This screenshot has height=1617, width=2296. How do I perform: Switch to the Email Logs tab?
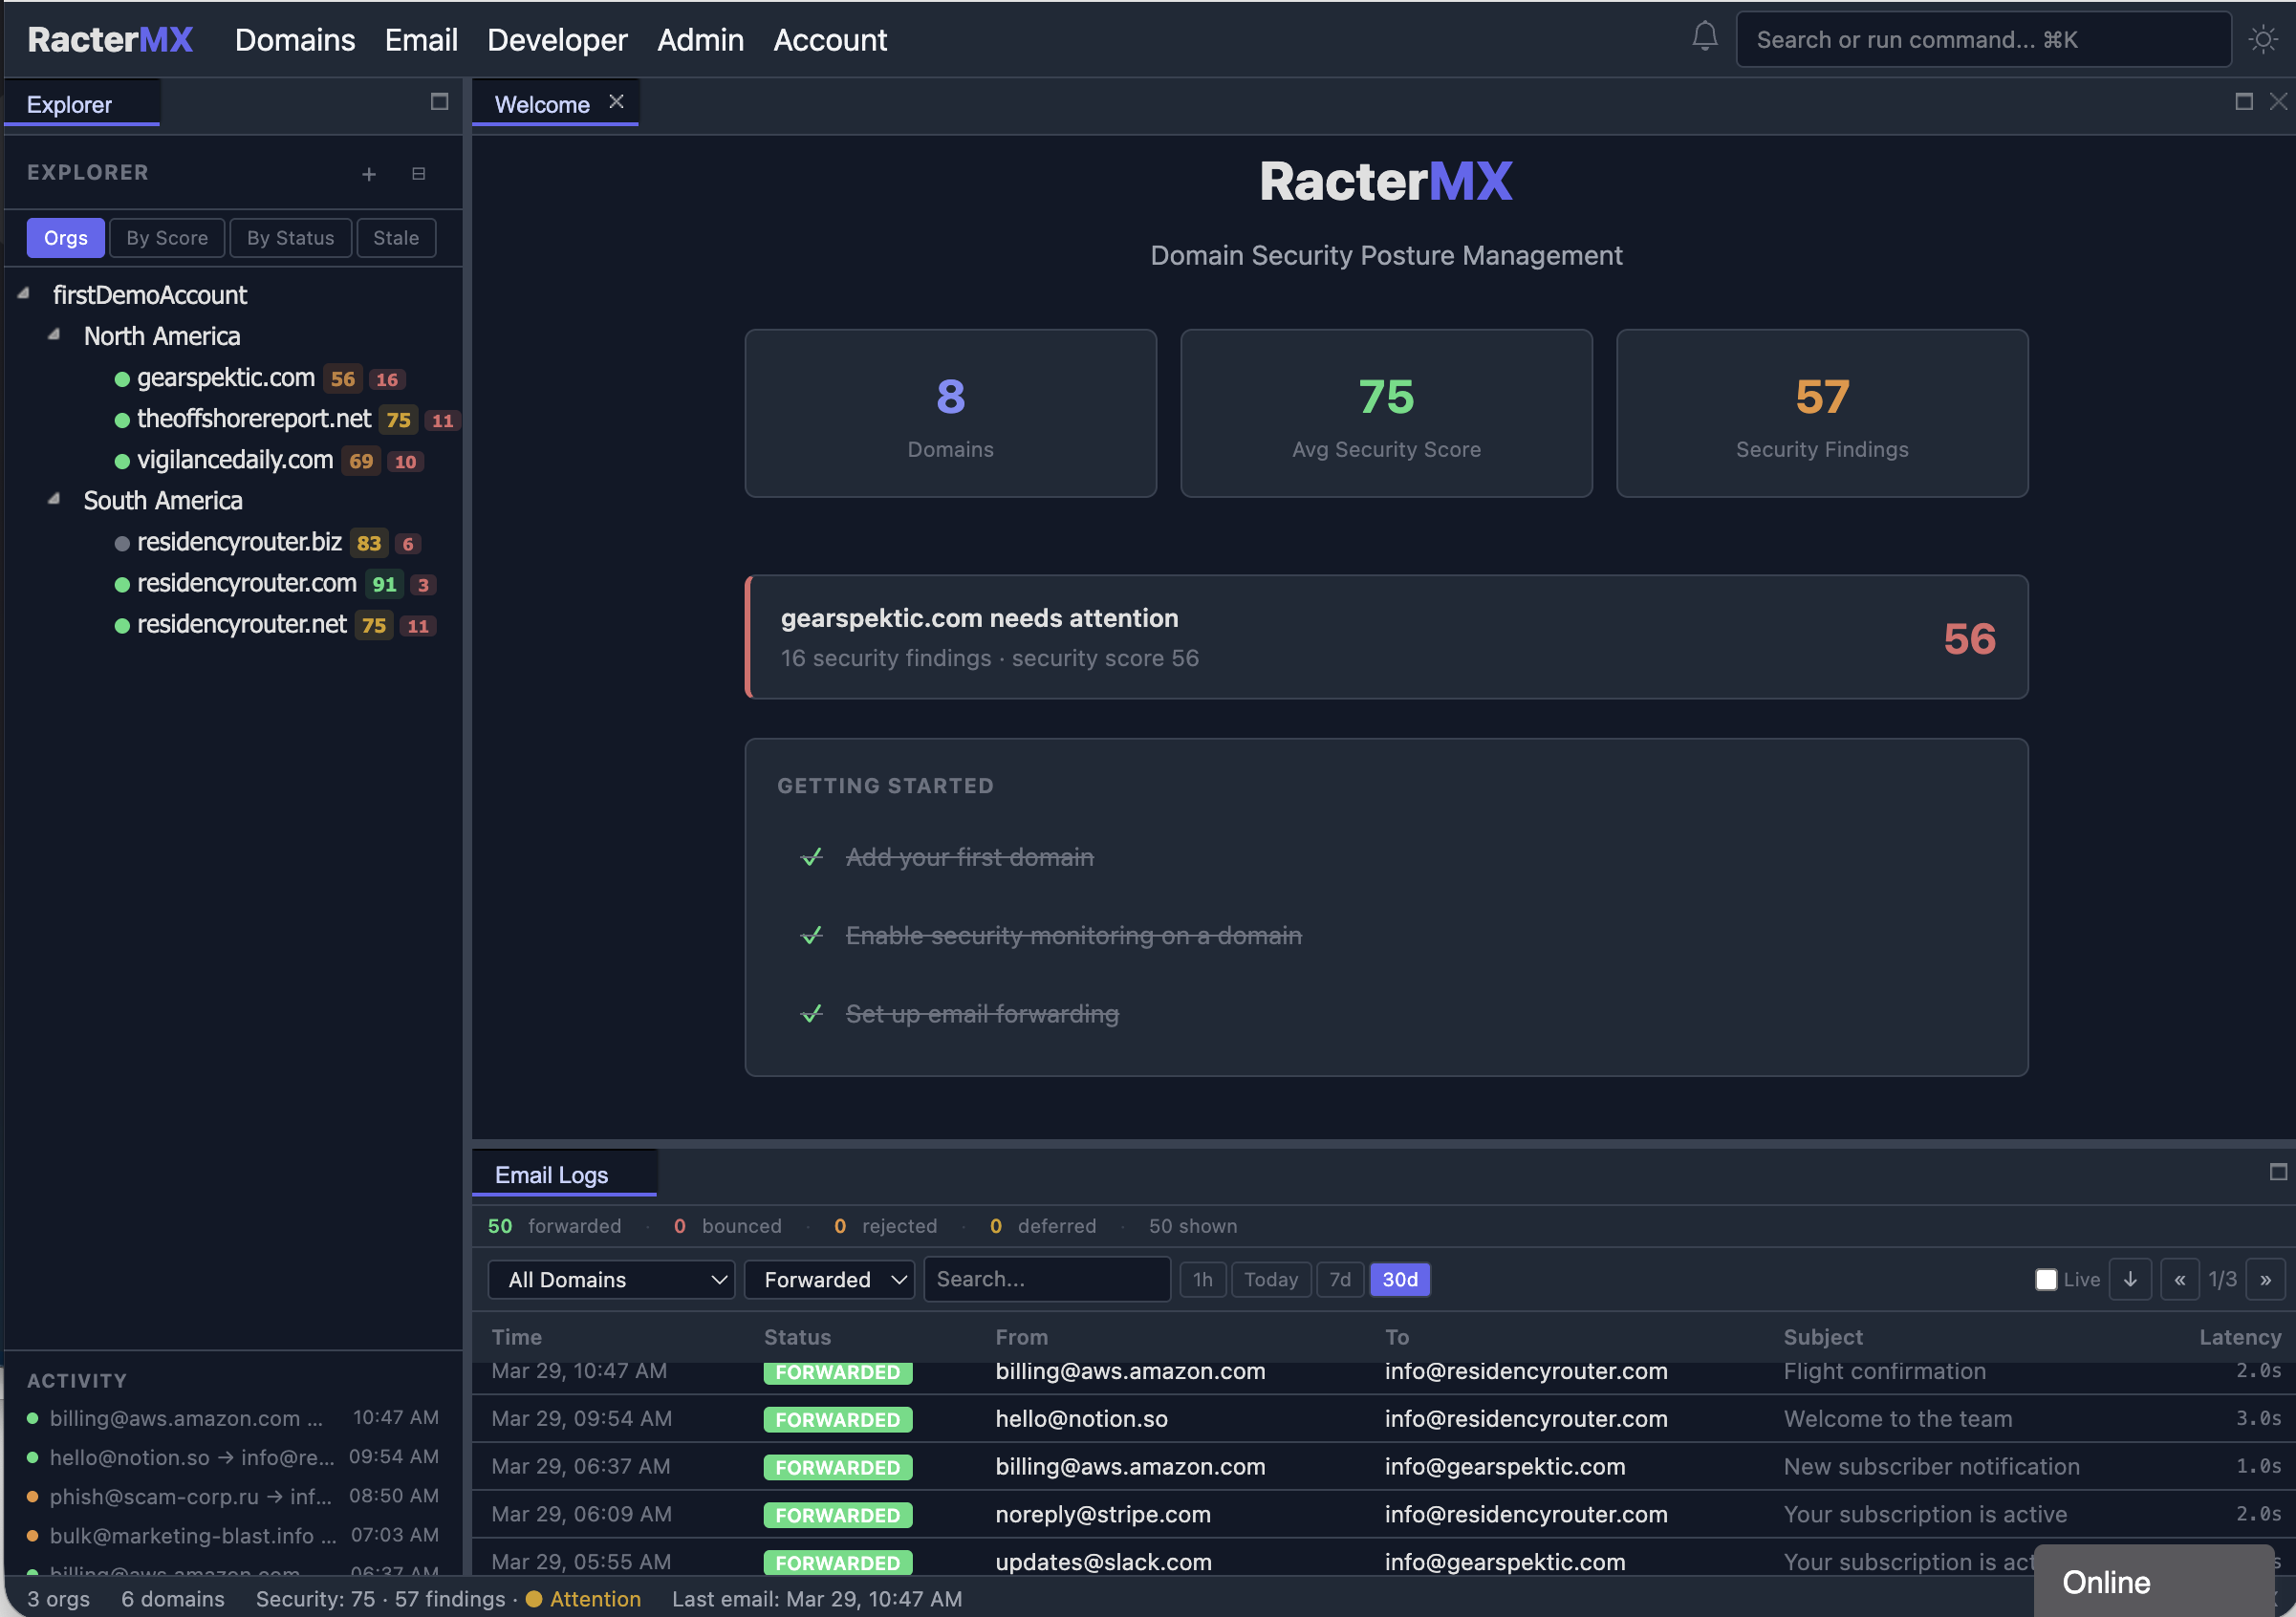(550, 1174)
